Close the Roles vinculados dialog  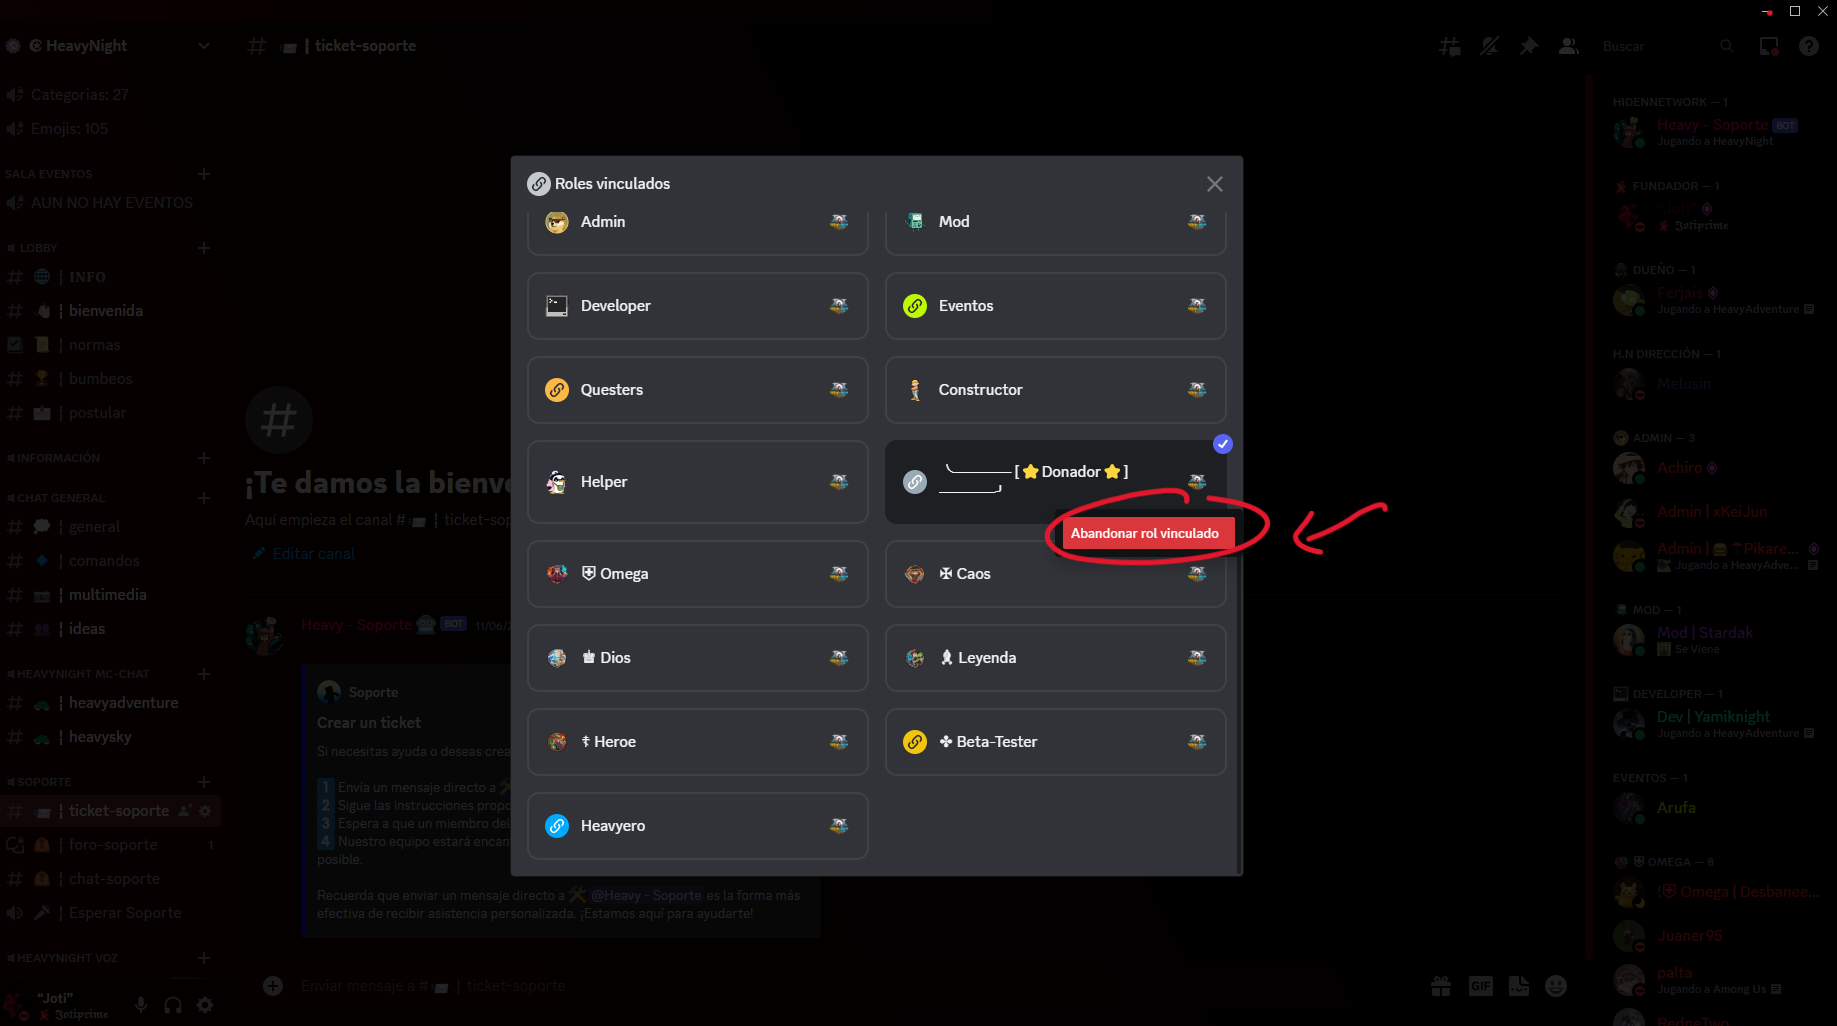coord(1214,184)
